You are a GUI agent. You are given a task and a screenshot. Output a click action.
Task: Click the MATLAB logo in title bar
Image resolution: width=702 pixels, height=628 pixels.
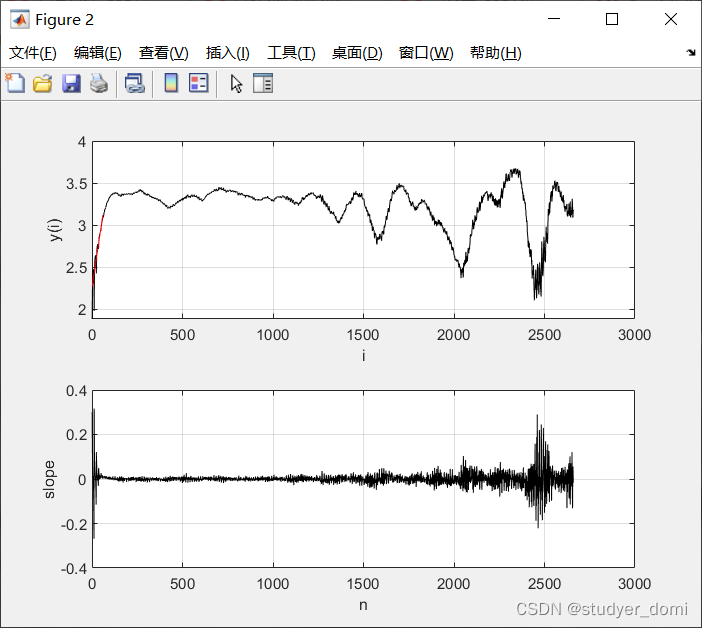[20, 20]
